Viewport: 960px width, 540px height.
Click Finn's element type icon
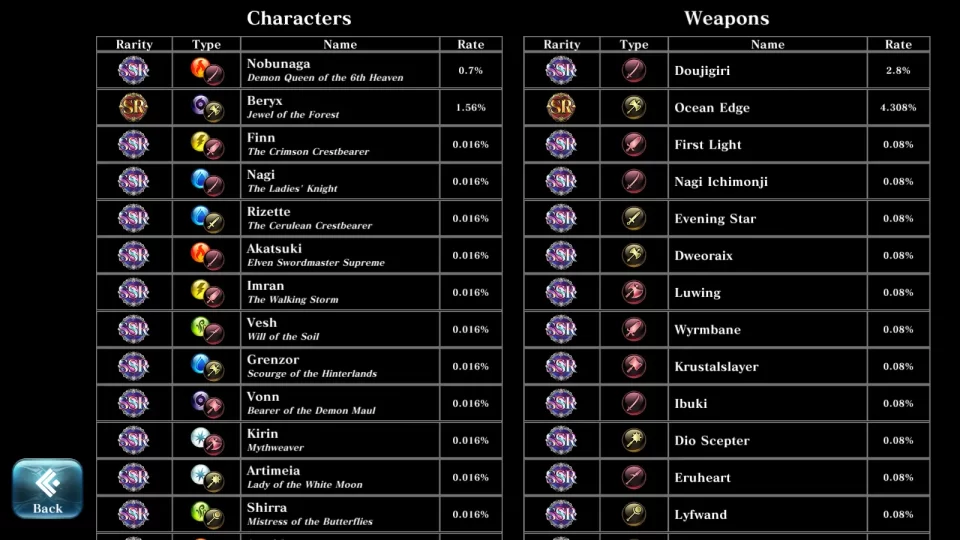(207, 144)
